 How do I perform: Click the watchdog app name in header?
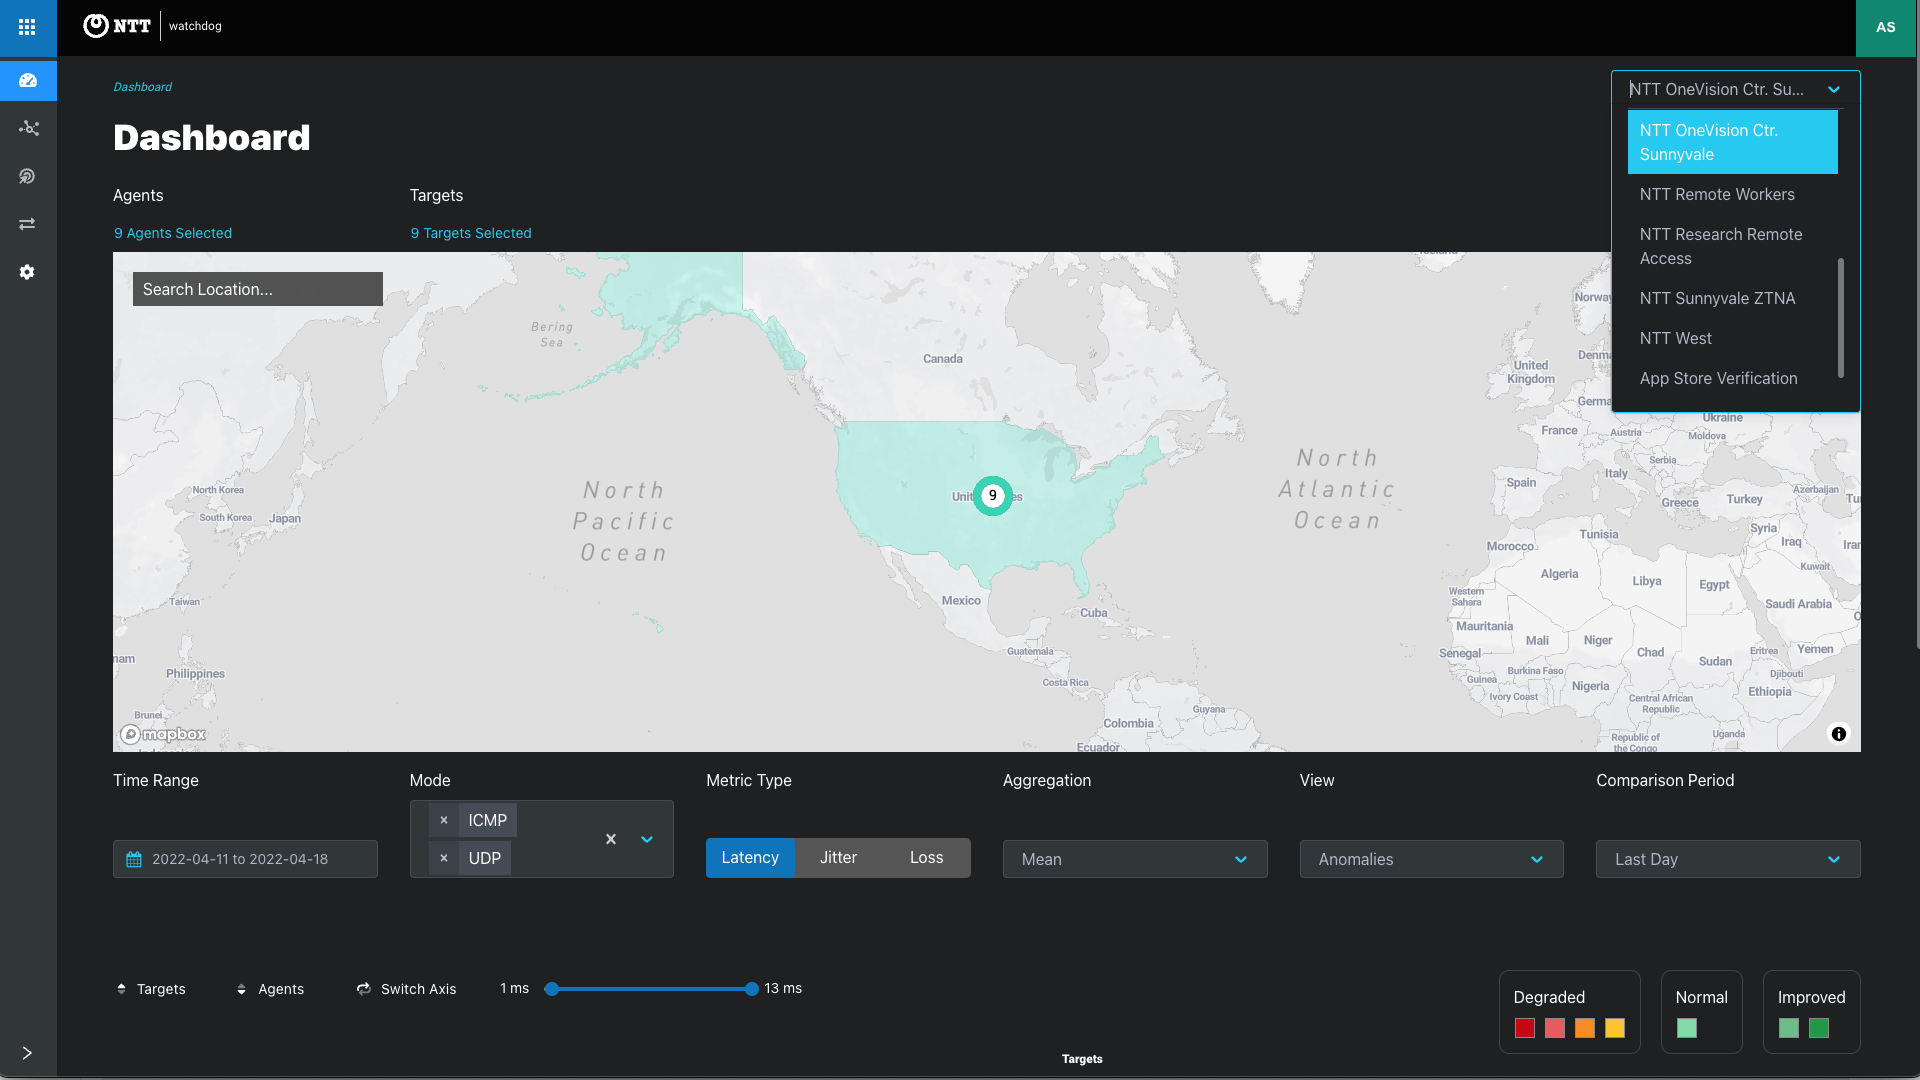click(195, 26)
